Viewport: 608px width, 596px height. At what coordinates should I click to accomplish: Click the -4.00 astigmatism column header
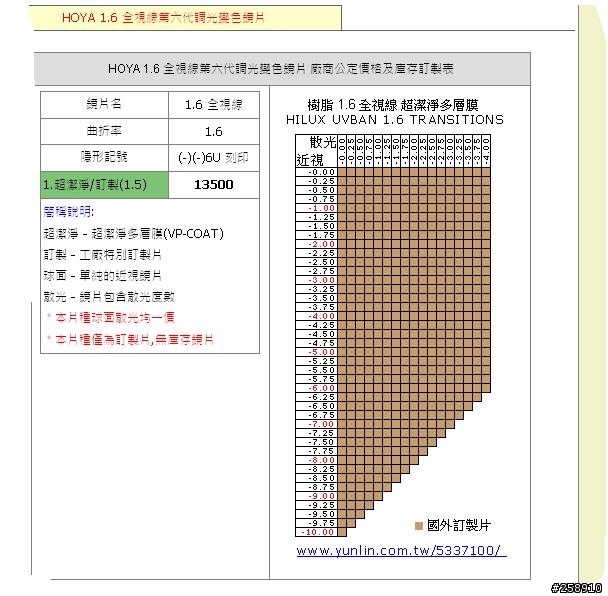486,151
